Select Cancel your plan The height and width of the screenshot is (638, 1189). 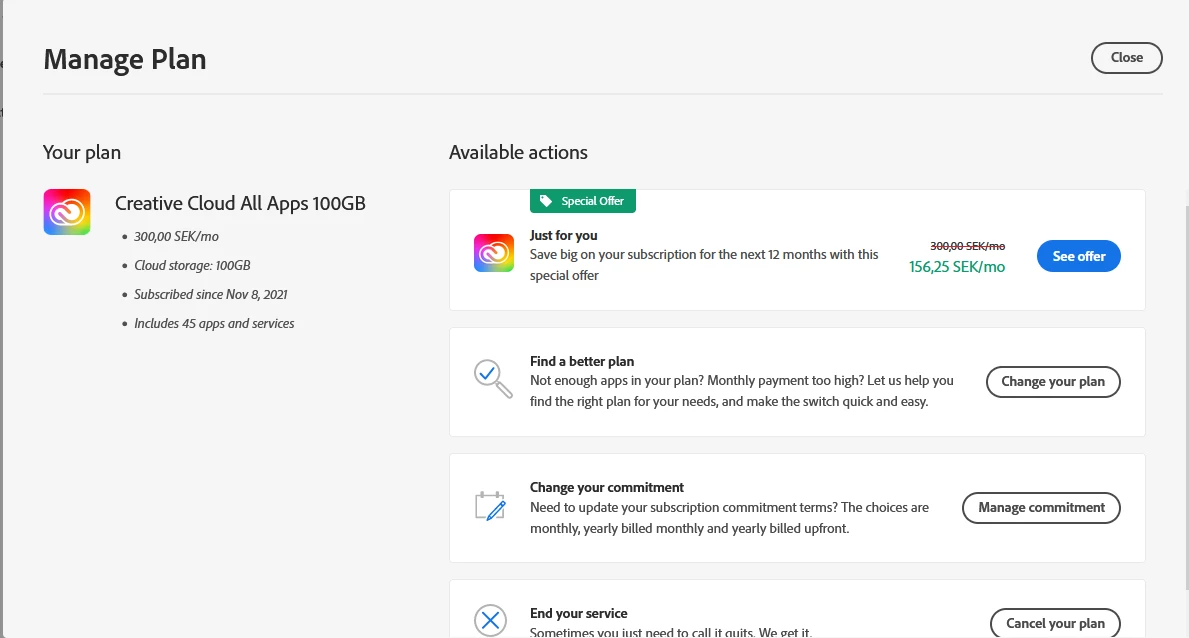[x=1055, y=623]
